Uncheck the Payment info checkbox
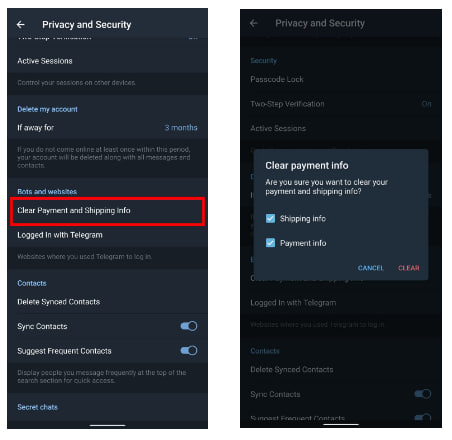The image size is (452, 440). (270, 243)
